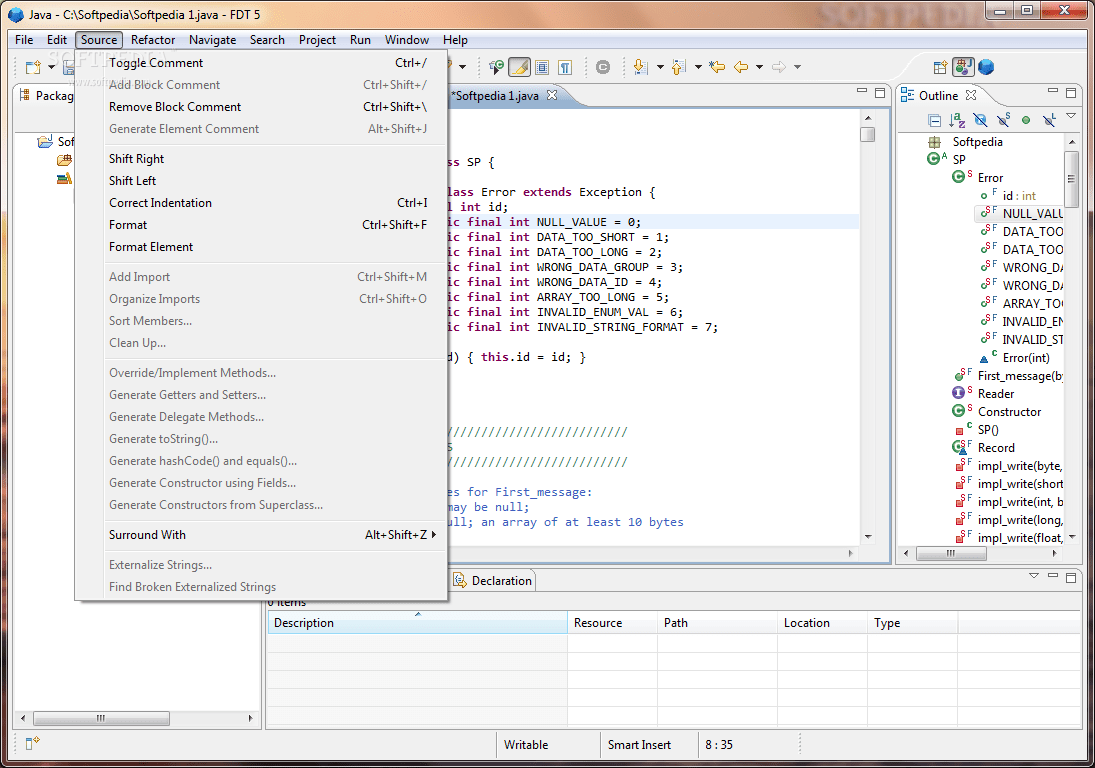Toggle Hide Static Members in Outline
The image size is (1095, 768).
1003,120
